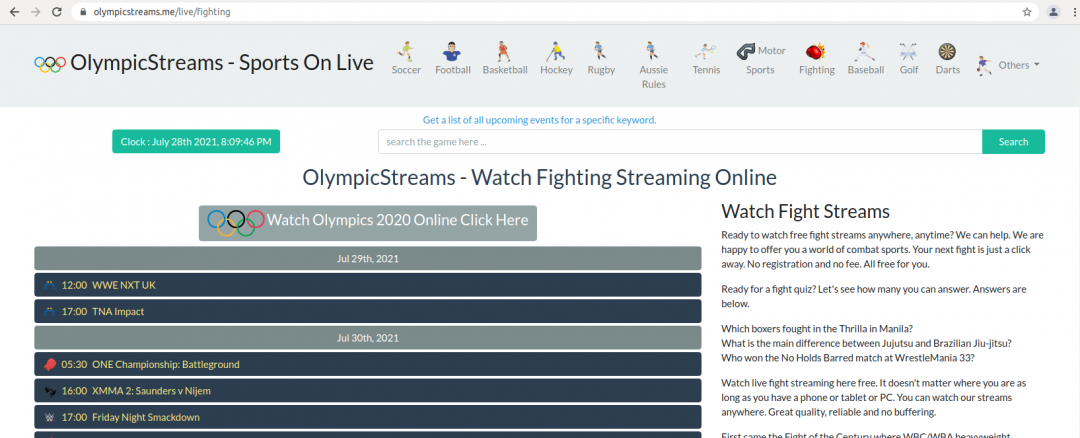Click the Darts dartboard icon
This screenshot has height=438, width=1080.
(946, 51)
